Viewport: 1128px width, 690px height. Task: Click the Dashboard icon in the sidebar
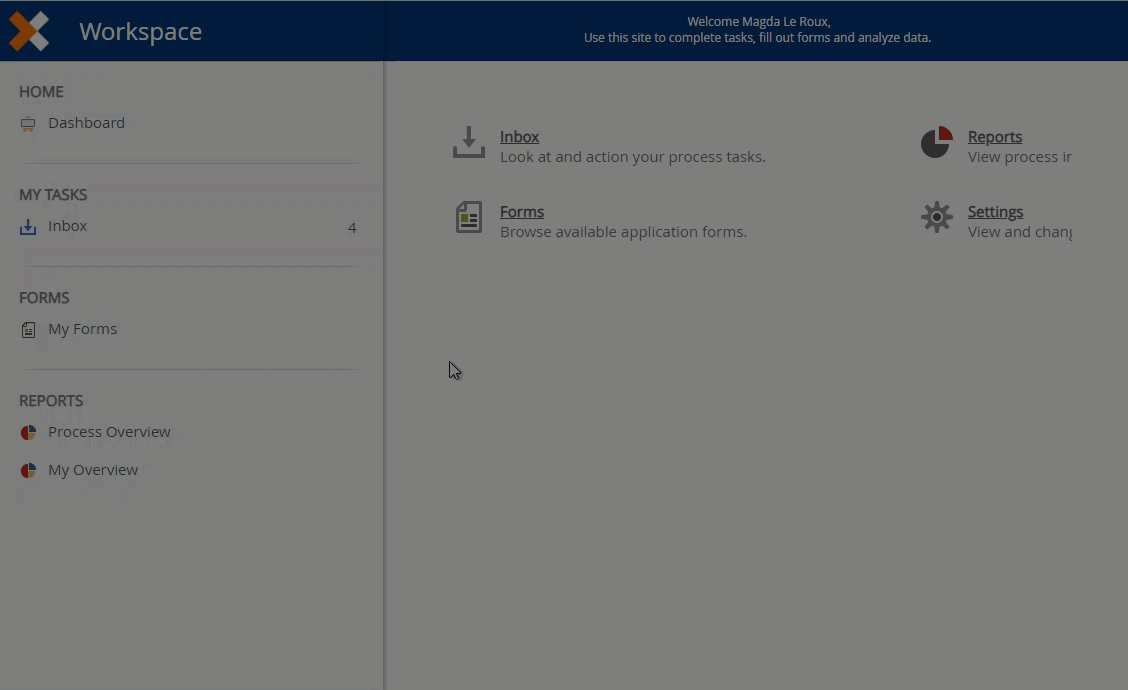click(28, 124)
